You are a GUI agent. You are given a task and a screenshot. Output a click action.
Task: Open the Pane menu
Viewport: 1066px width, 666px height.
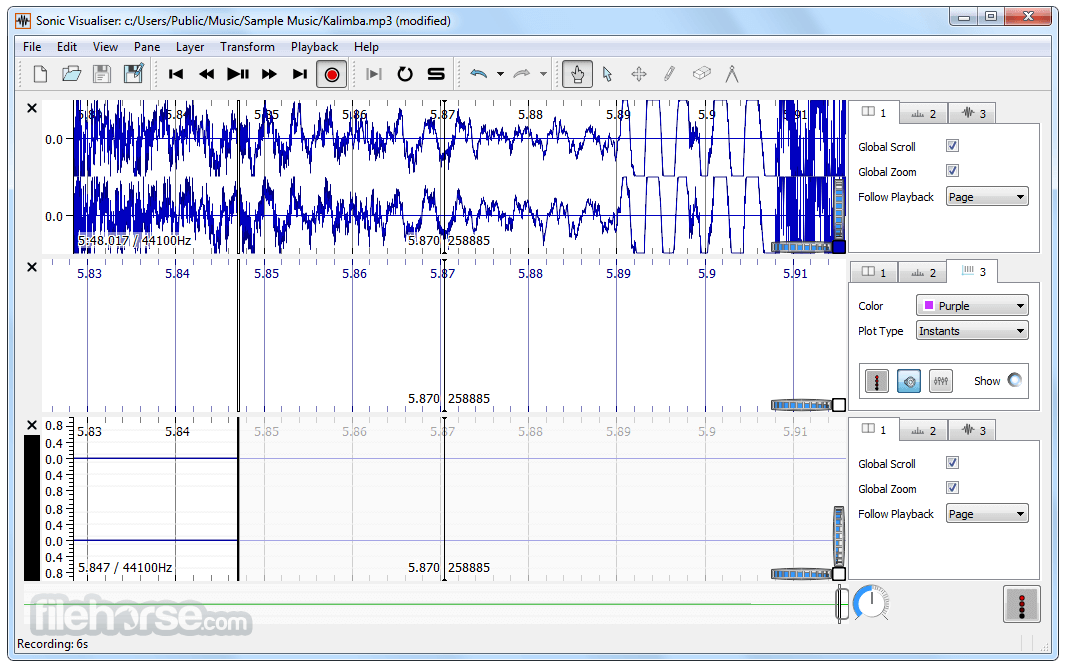coord(147,47)
